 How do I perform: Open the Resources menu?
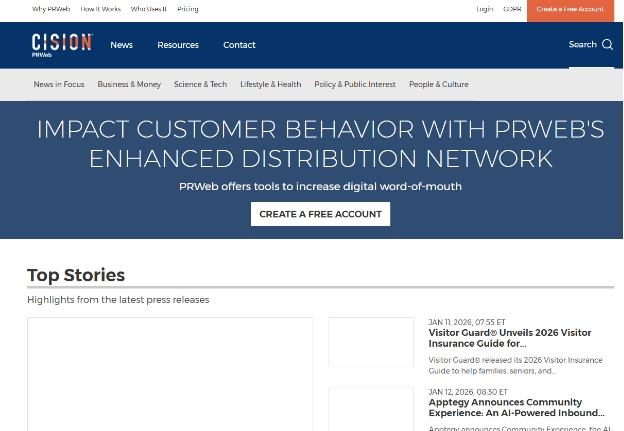coord(178,45)
